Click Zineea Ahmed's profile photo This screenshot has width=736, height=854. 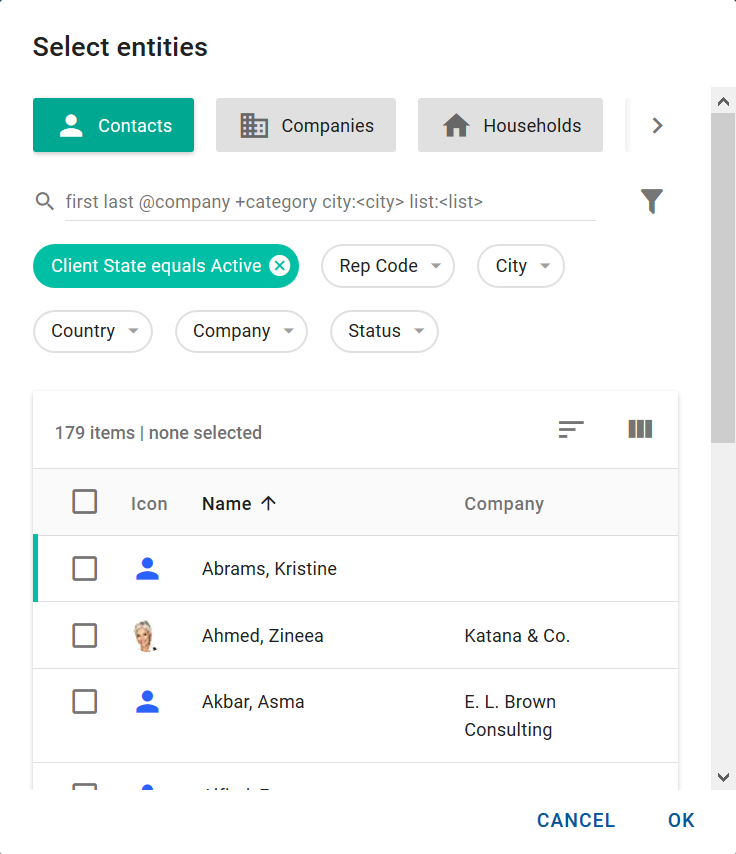(147, 635)
